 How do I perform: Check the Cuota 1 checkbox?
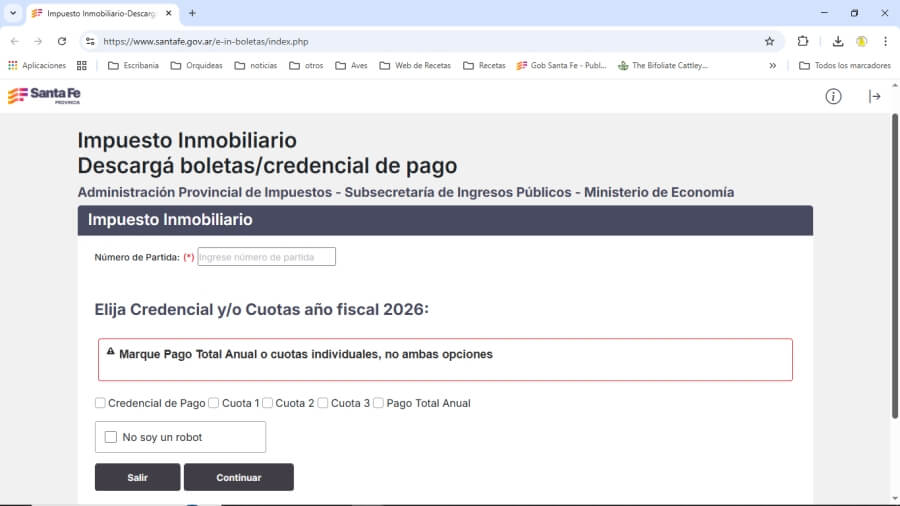coord(214,403)
